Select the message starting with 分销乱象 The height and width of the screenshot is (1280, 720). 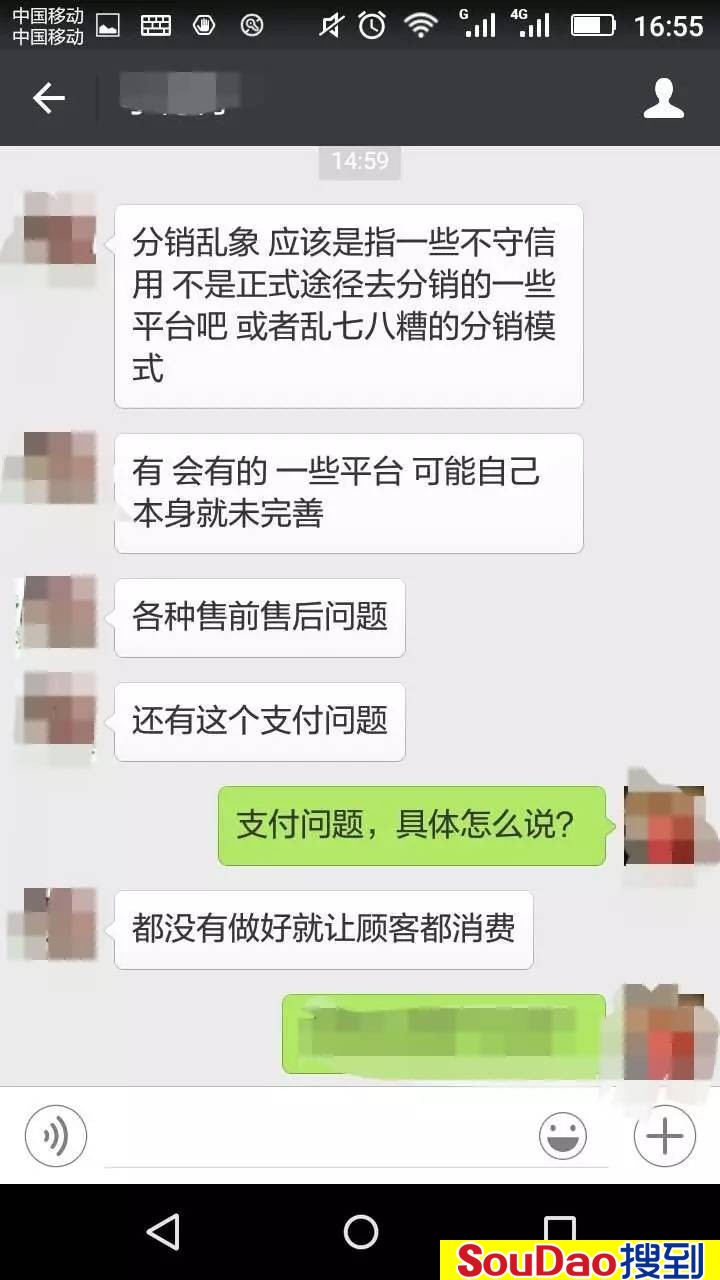point(349,306)
